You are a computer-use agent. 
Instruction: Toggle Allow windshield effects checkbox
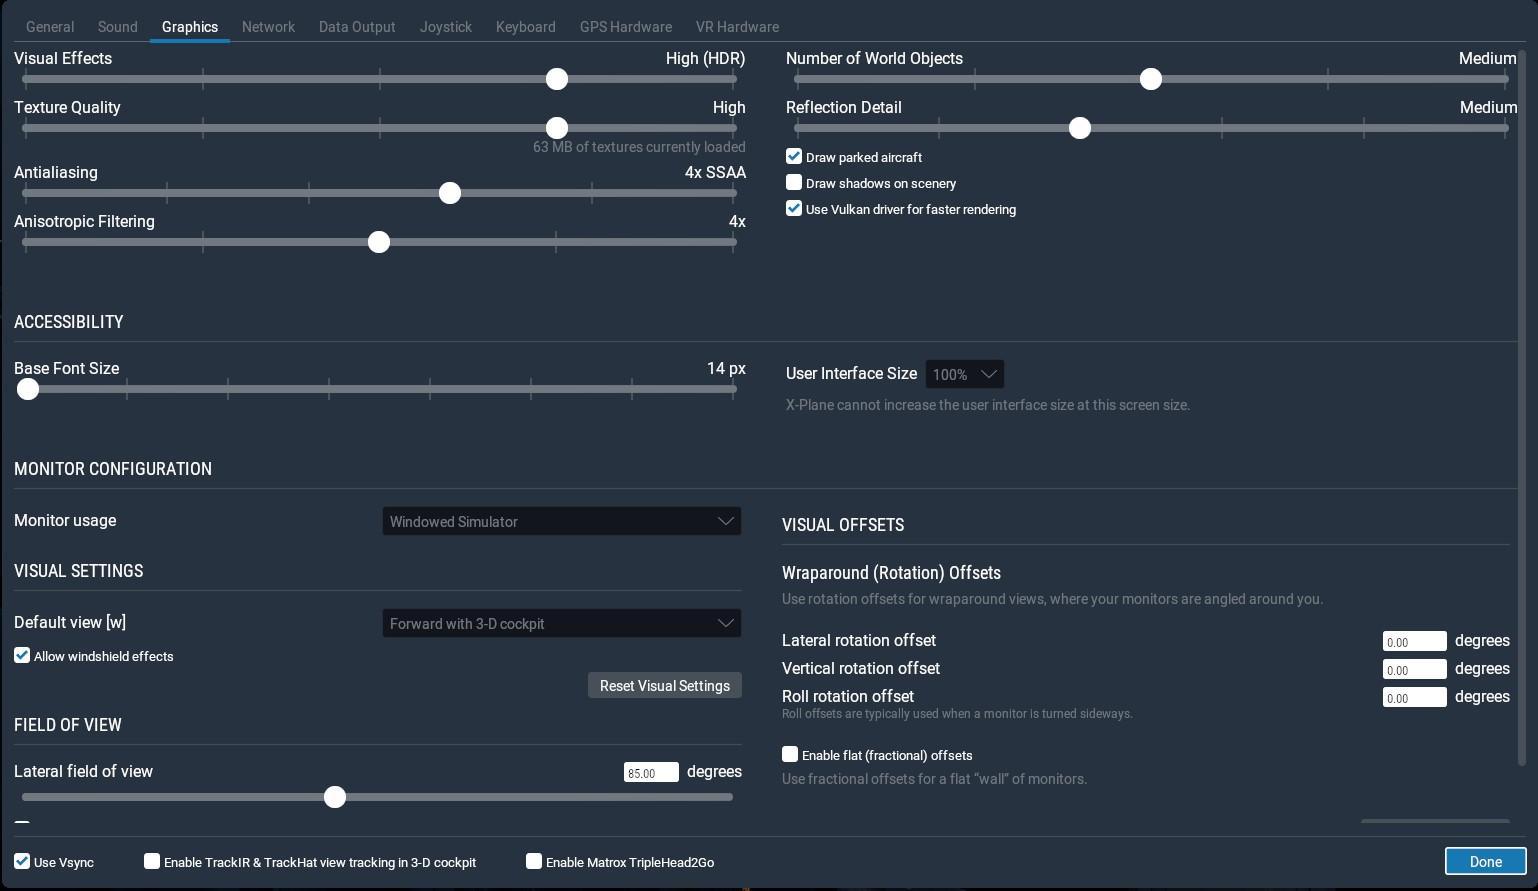22,656
